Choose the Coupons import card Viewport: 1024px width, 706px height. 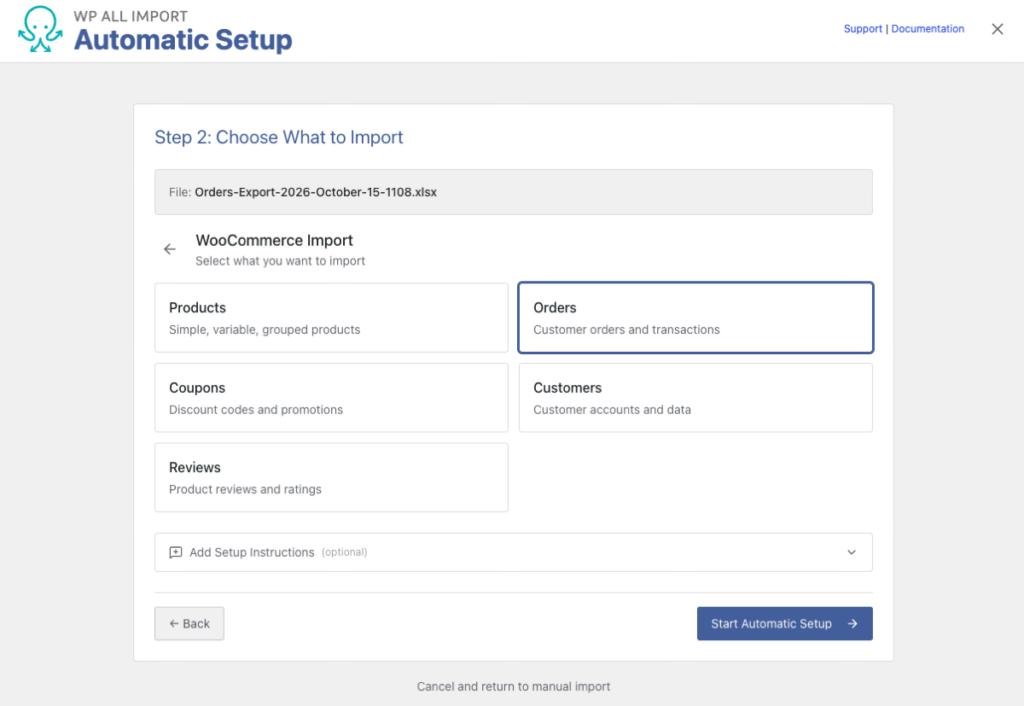[x=331, y=398]
